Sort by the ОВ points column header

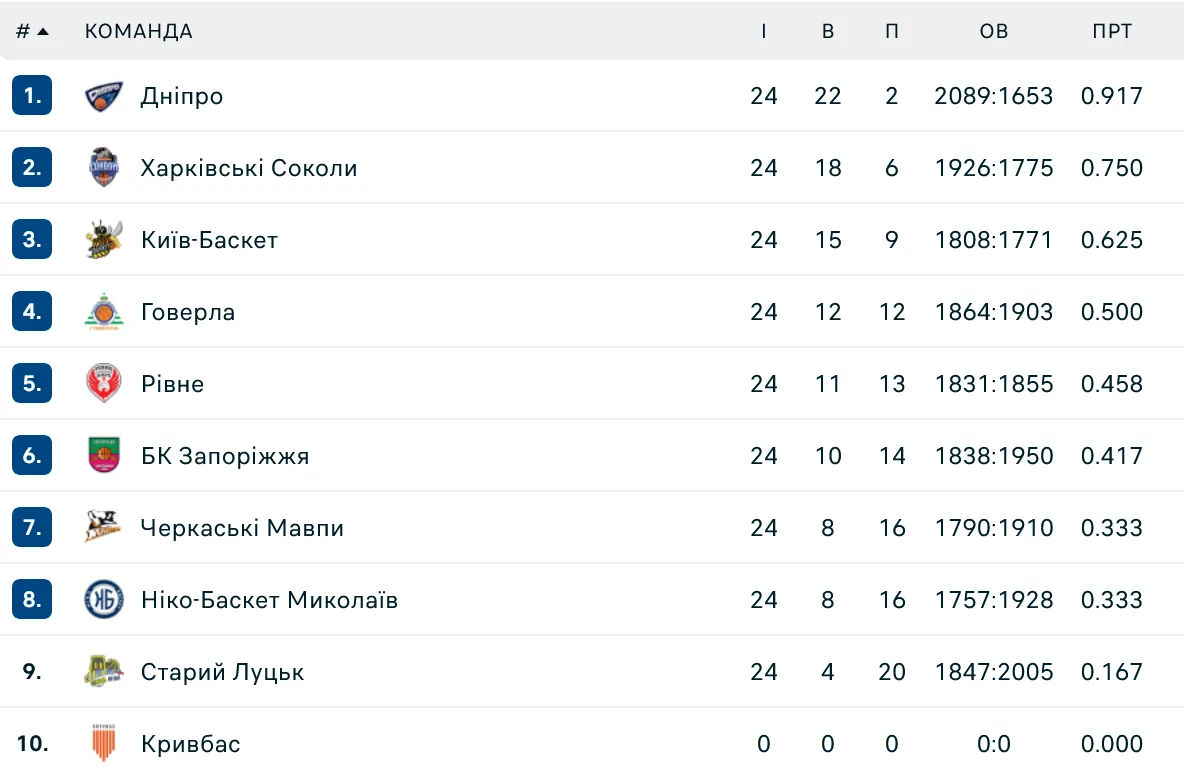994,31
